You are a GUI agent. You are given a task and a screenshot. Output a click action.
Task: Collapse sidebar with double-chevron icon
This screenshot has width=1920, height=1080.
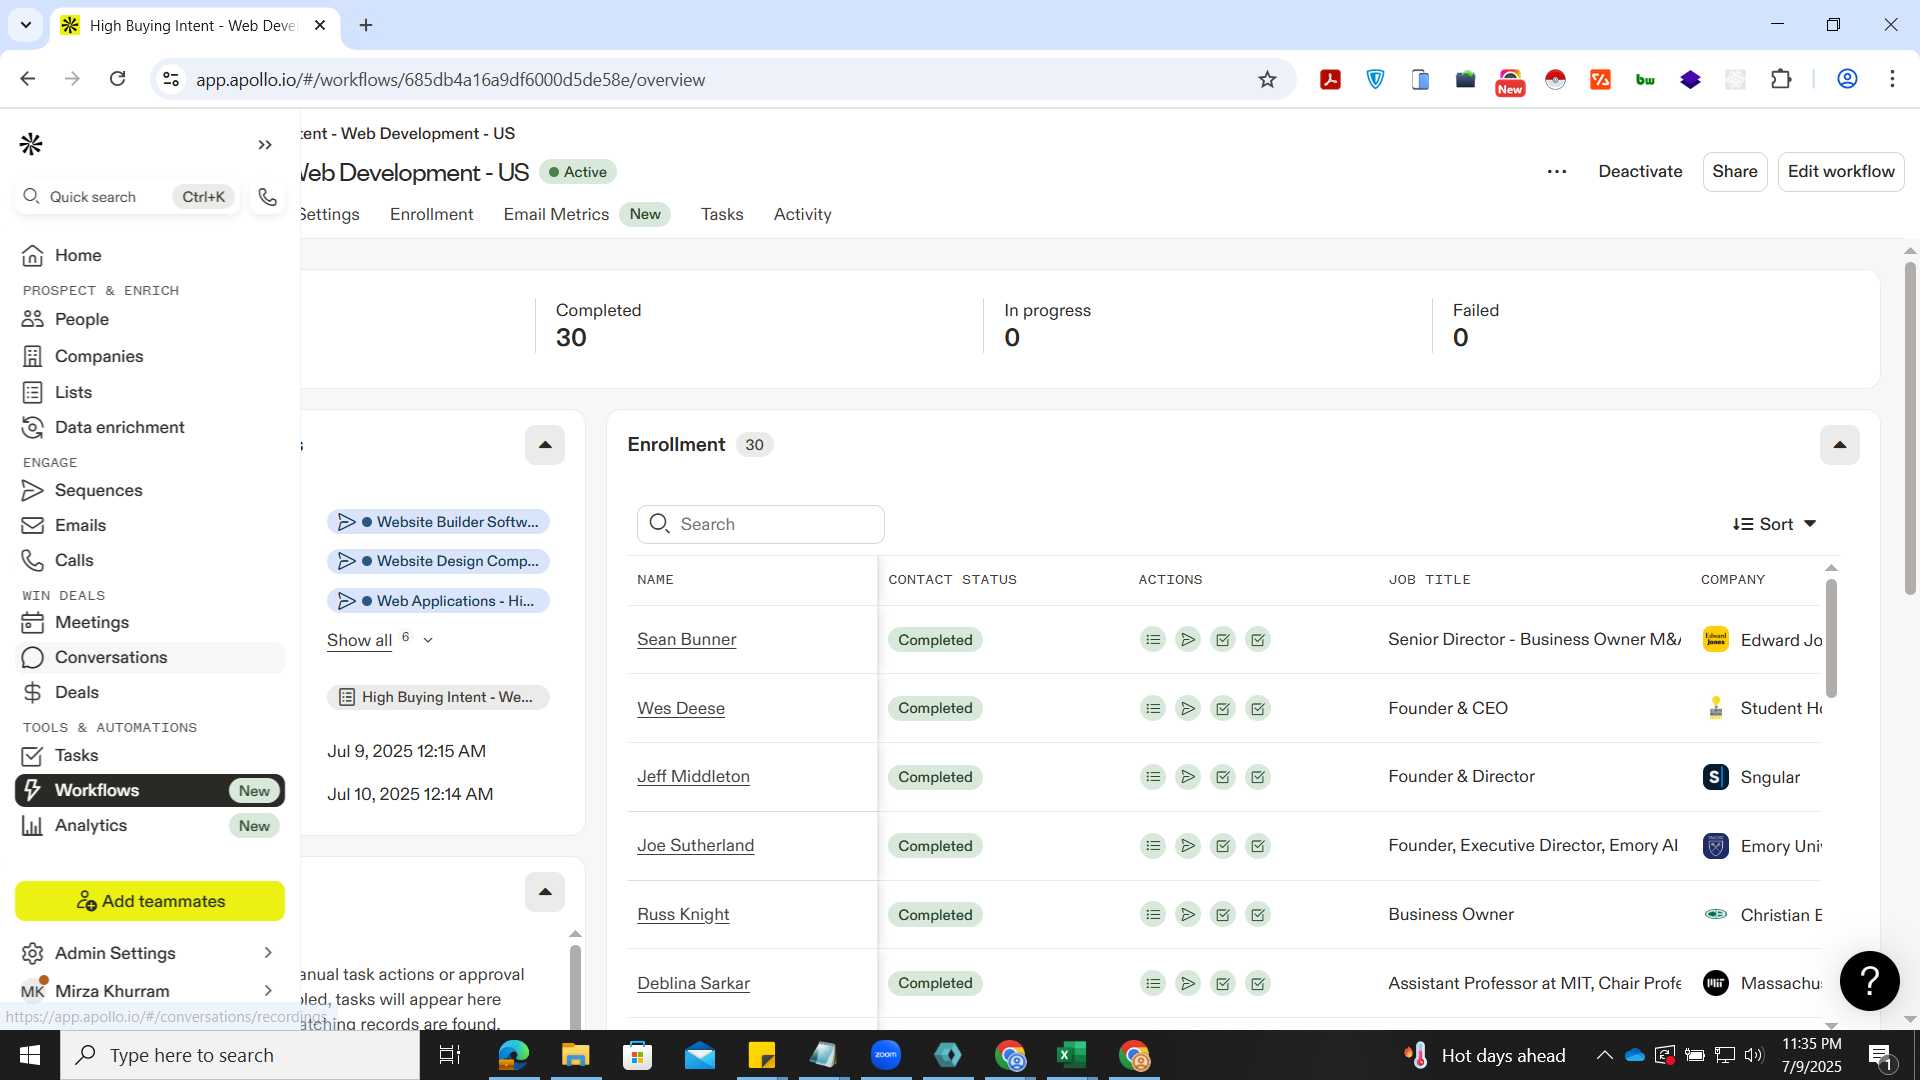click(265, 145)
